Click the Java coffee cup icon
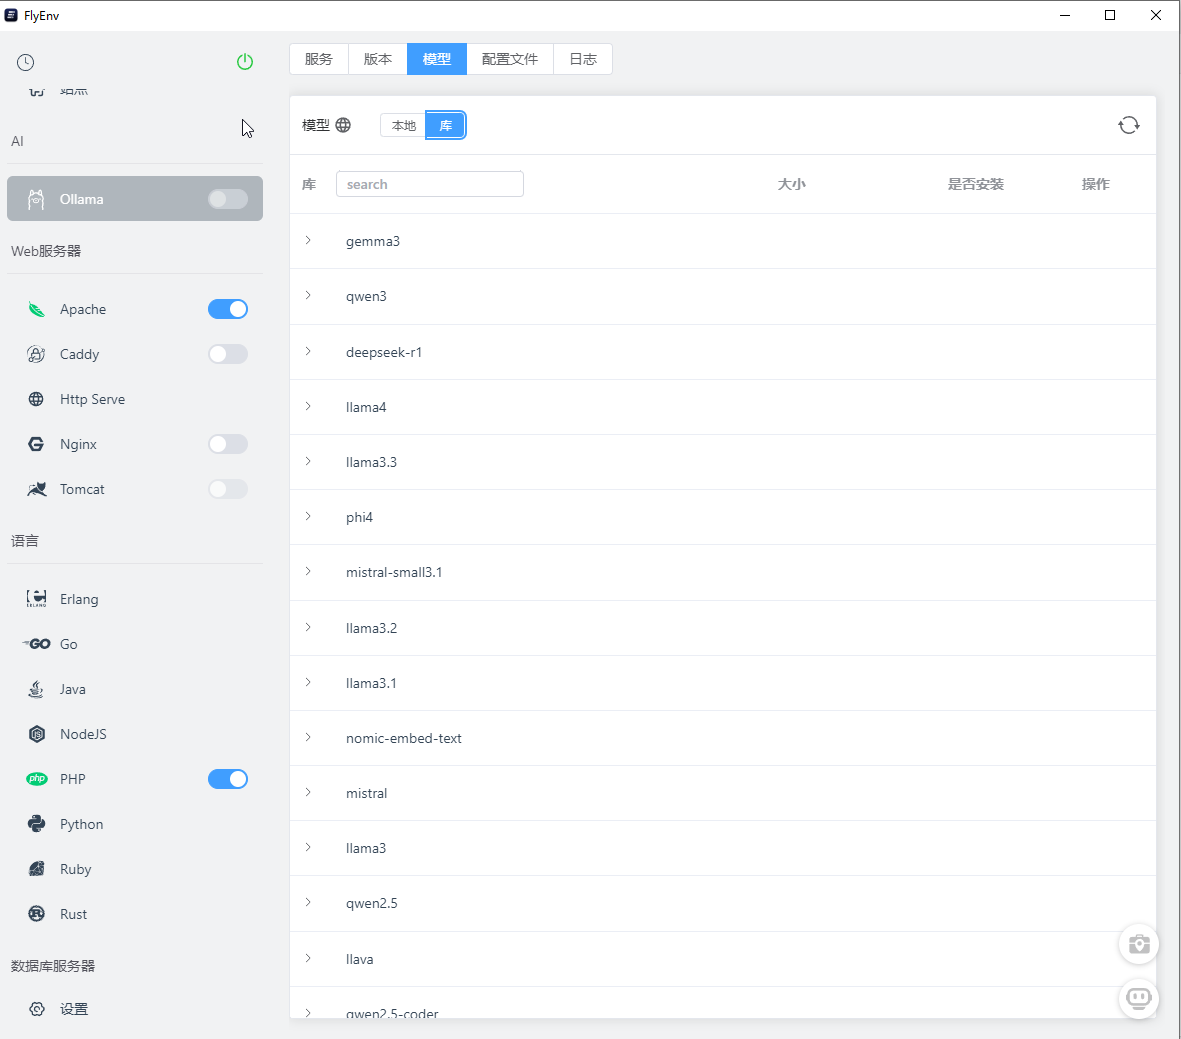The width and height of the screenshot is (1181, 1039). (x=36, y=689)
